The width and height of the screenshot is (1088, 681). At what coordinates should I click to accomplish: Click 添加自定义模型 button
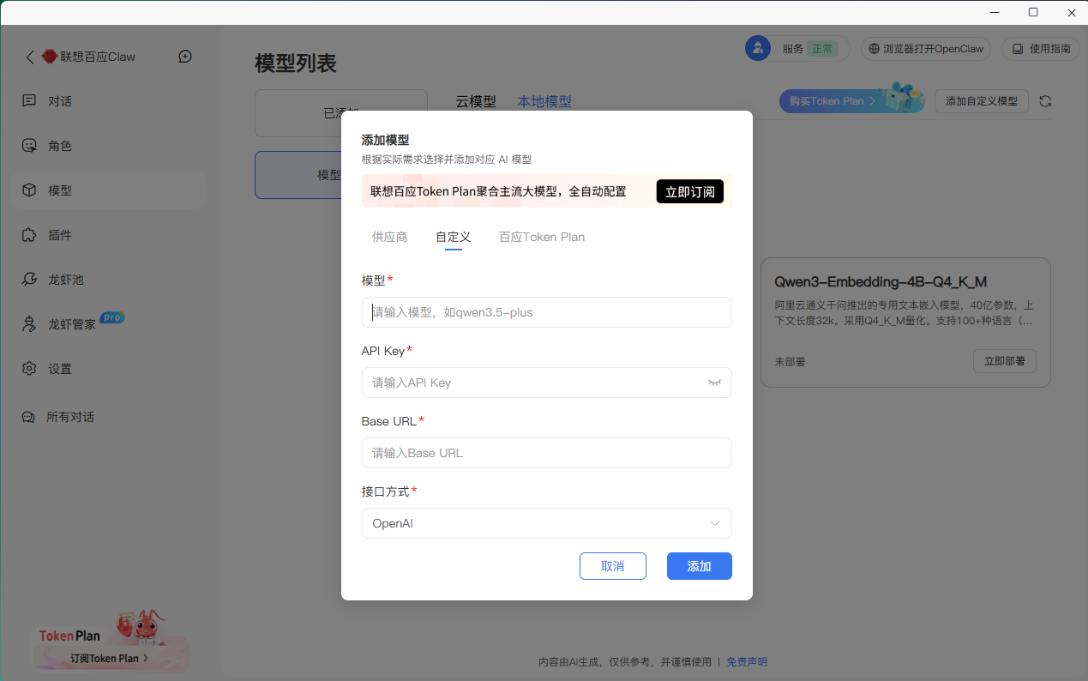coord(981,101)
